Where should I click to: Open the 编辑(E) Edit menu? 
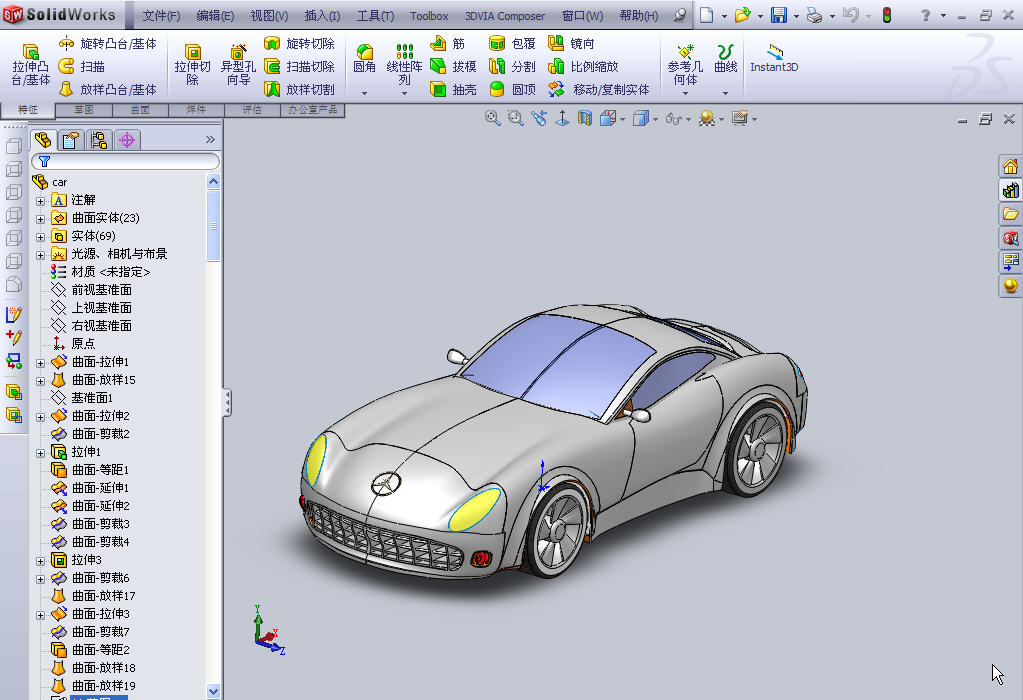(215, 16)
